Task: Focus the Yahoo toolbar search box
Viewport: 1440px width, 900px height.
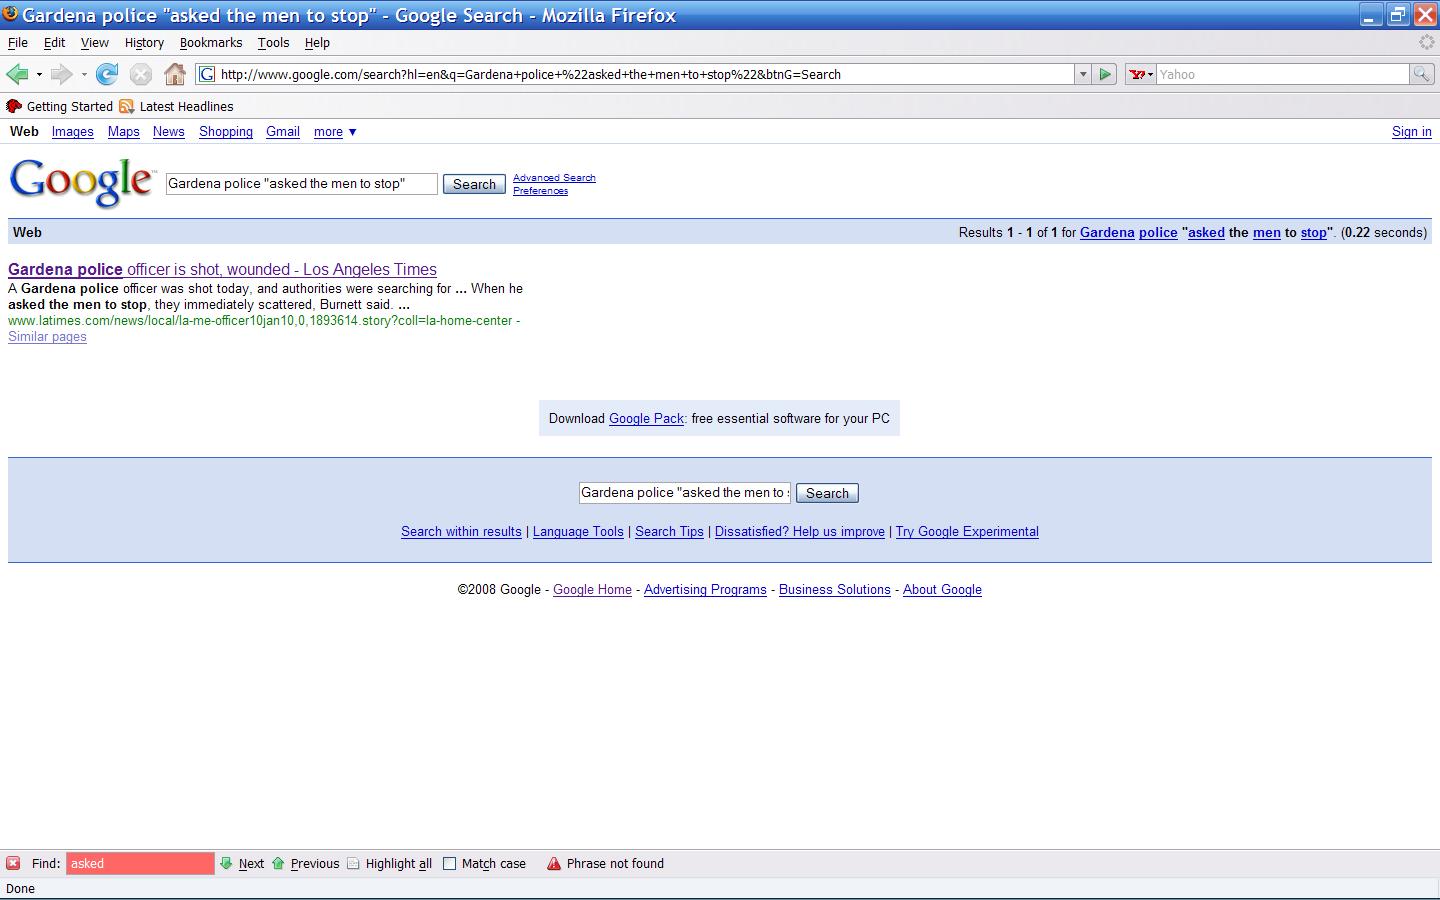Action: (1282, 74)
